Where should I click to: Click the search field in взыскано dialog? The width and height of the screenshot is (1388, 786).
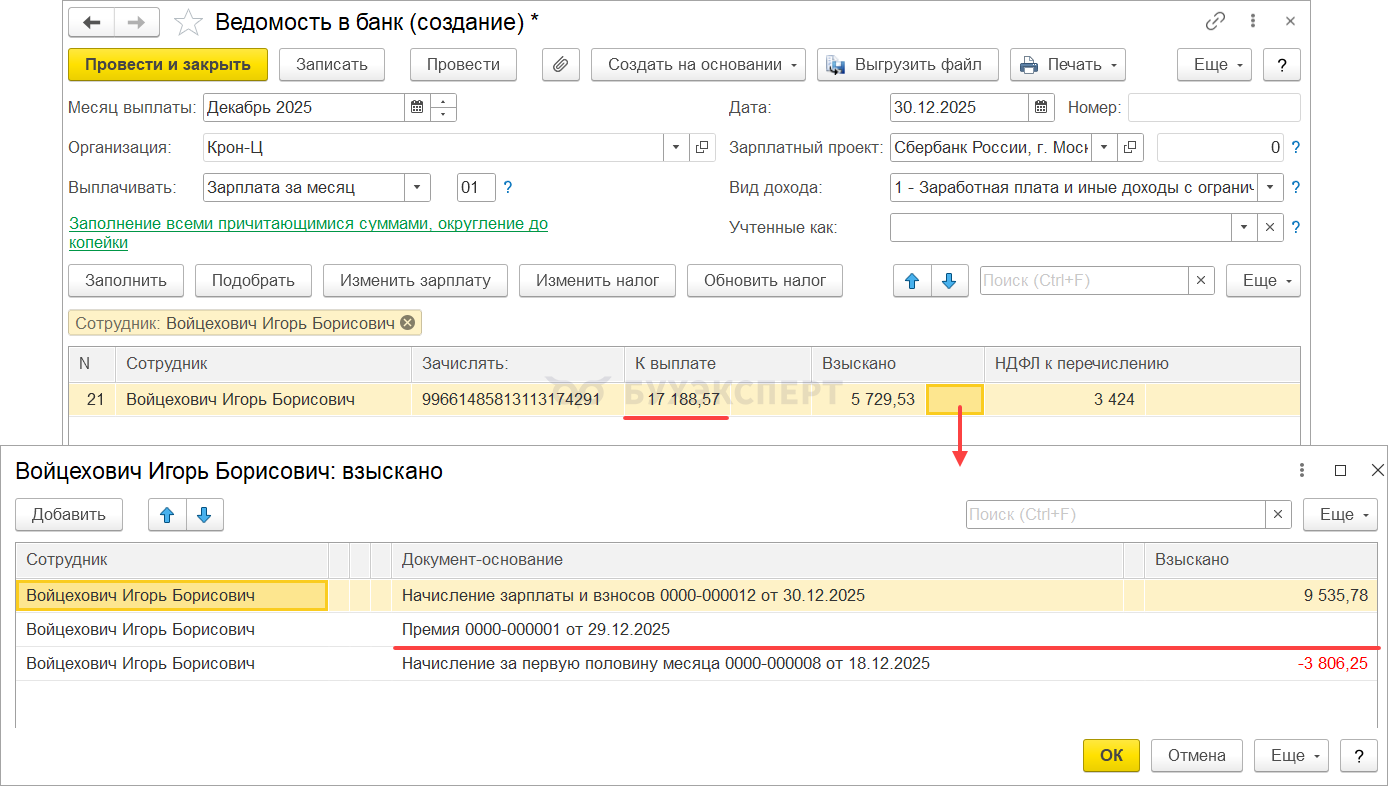(x=1116, y=515)
